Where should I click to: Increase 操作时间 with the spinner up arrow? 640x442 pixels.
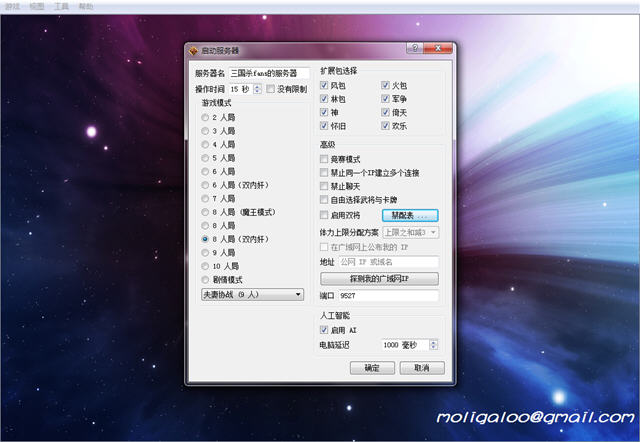coord(257,86)
